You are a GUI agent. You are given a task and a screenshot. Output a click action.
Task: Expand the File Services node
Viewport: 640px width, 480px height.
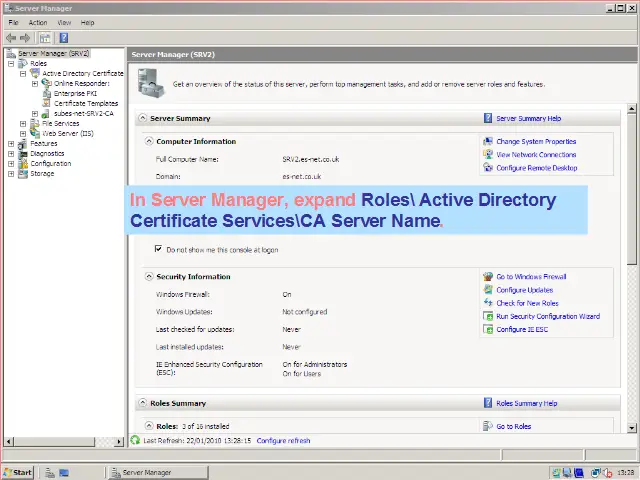(23, 123)
